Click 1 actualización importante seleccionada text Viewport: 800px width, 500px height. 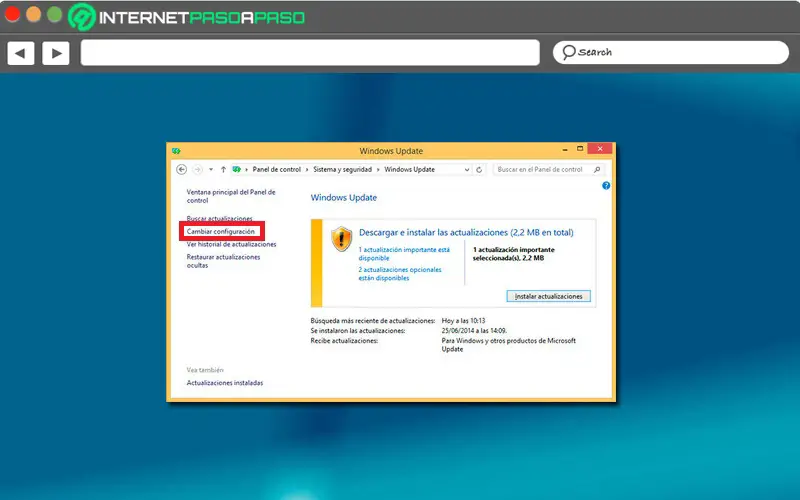(x=513, y=254)
